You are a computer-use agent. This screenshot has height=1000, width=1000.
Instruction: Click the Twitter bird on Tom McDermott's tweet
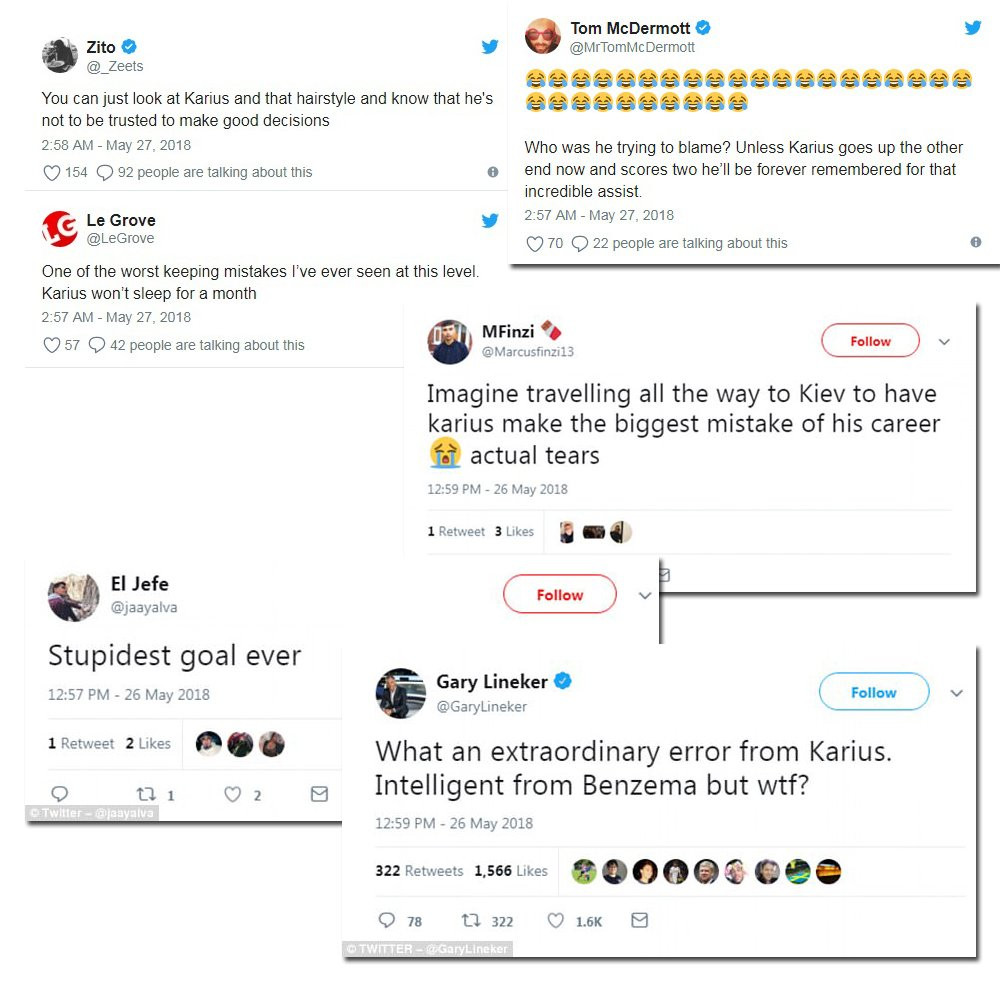(973, 27)
